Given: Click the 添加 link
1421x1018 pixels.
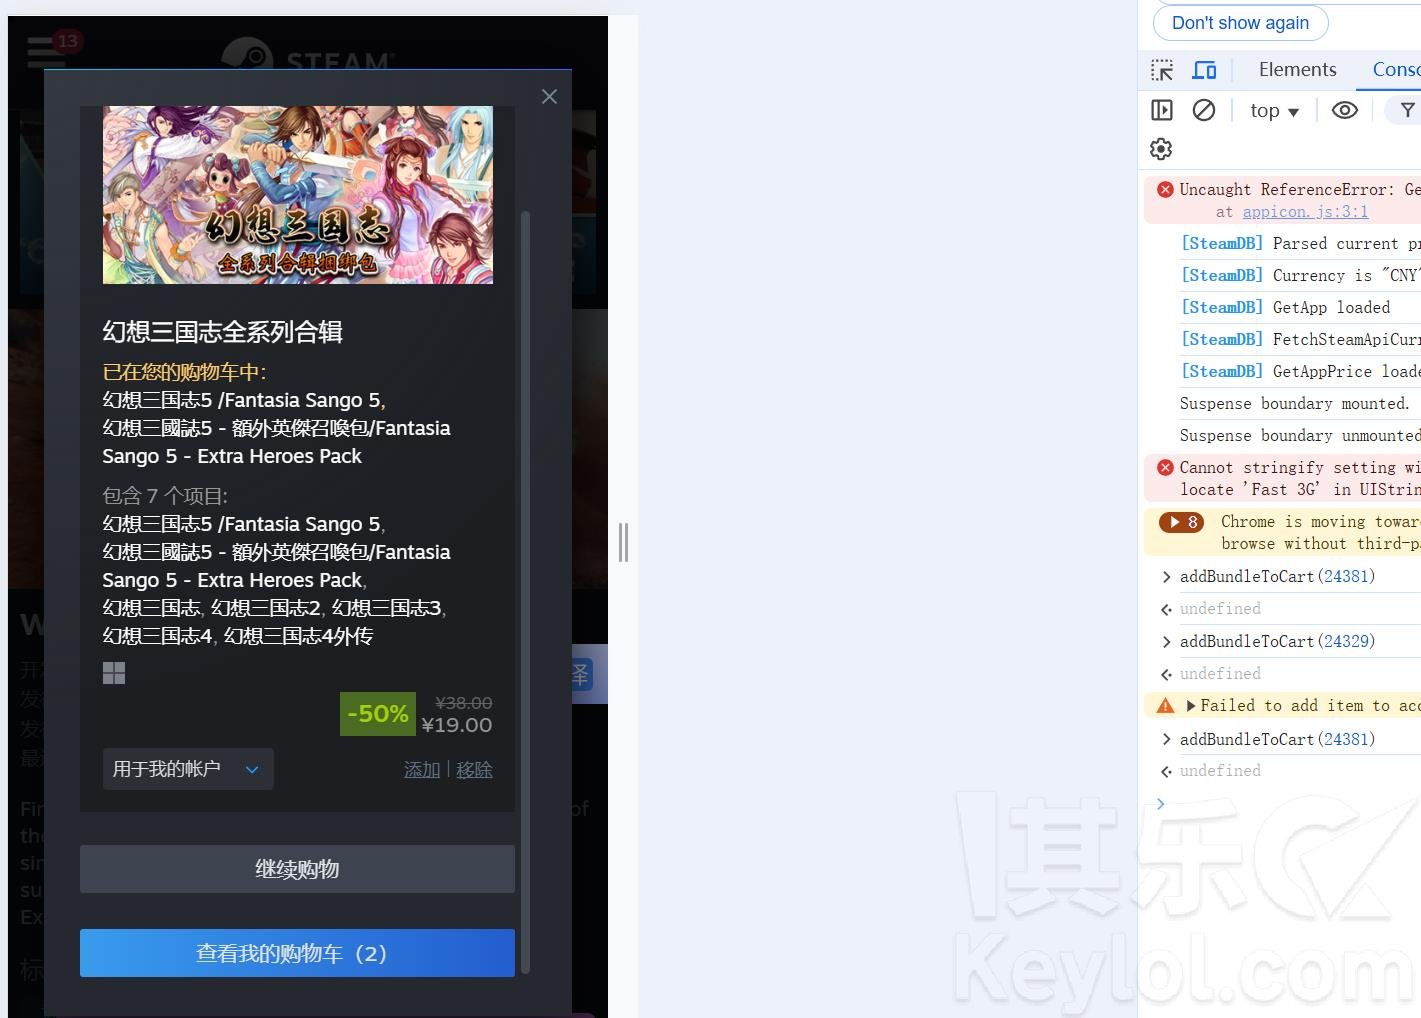Looking at the screenshot, I should pyautogui.click(x=422, y=770).
